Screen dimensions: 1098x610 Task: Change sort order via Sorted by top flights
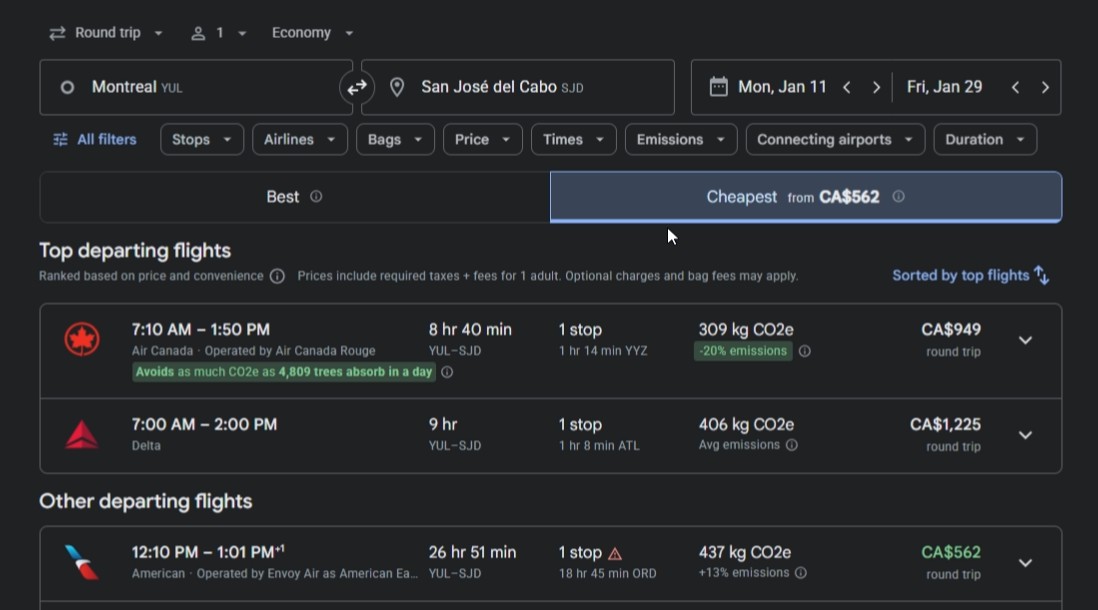coord(971,275)
